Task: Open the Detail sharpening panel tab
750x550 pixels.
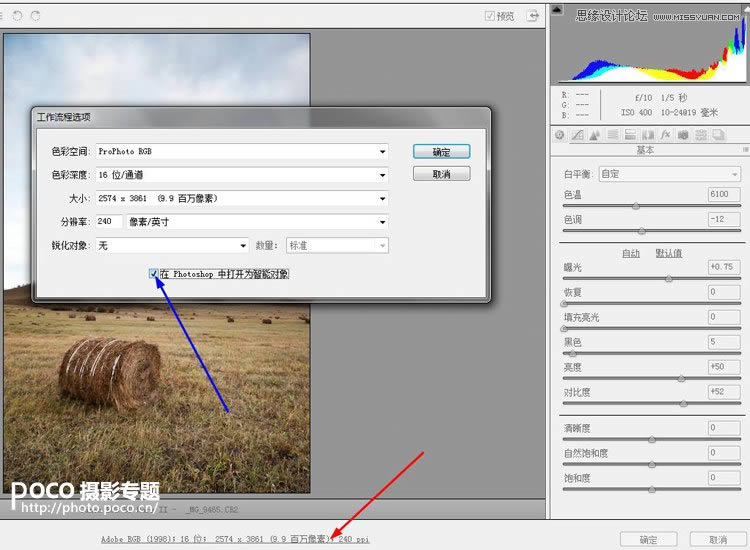Action: coord(594,135)
